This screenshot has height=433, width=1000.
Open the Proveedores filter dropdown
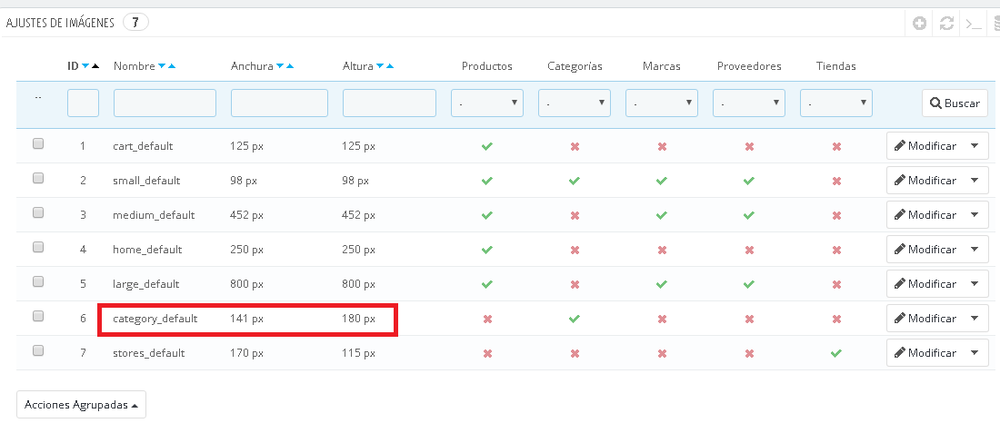point(749,103)
